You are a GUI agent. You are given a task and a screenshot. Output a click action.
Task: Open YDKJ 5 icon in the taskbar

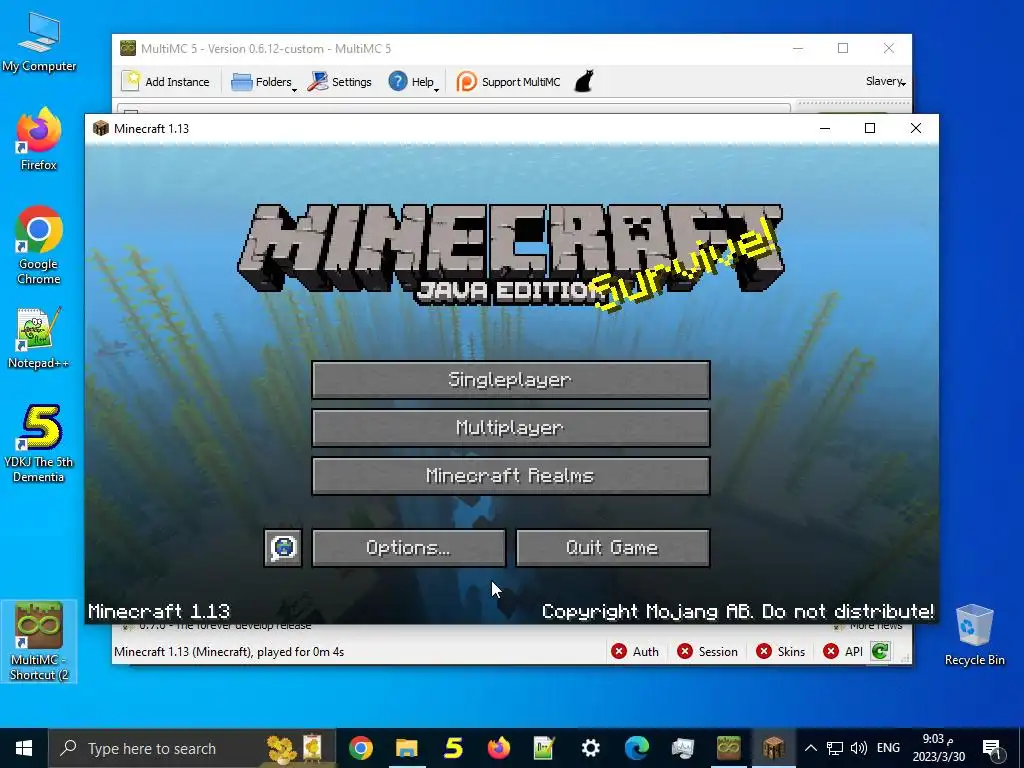453,748
